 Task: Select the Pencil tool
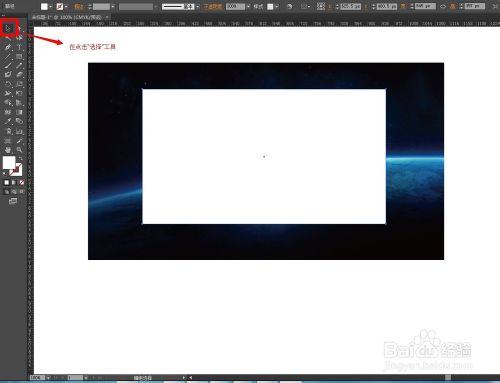(19, 66)
